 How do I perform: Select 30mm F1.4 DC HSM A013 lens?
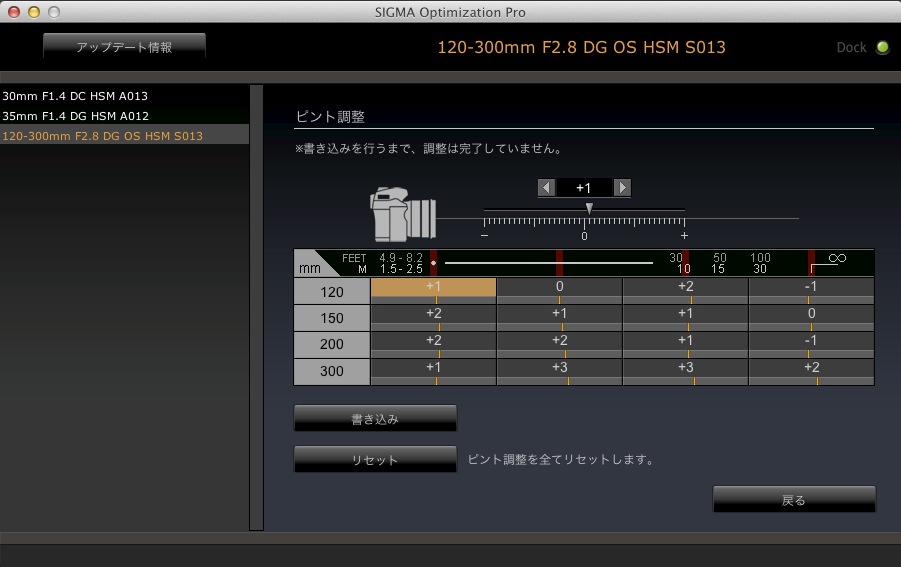(124, 96)
